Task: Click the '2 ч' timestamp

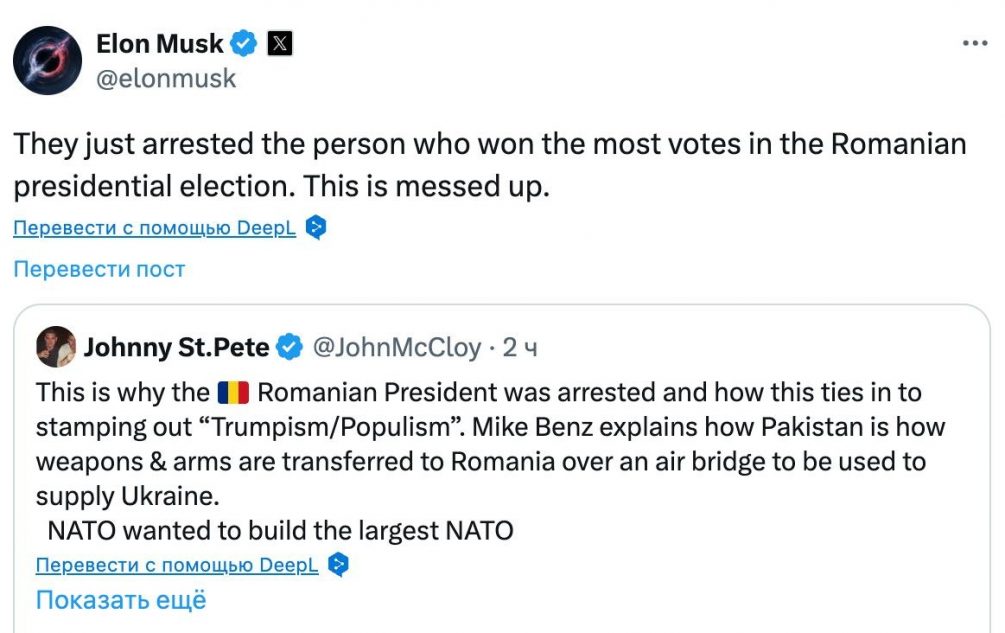Action: point(520,347)
